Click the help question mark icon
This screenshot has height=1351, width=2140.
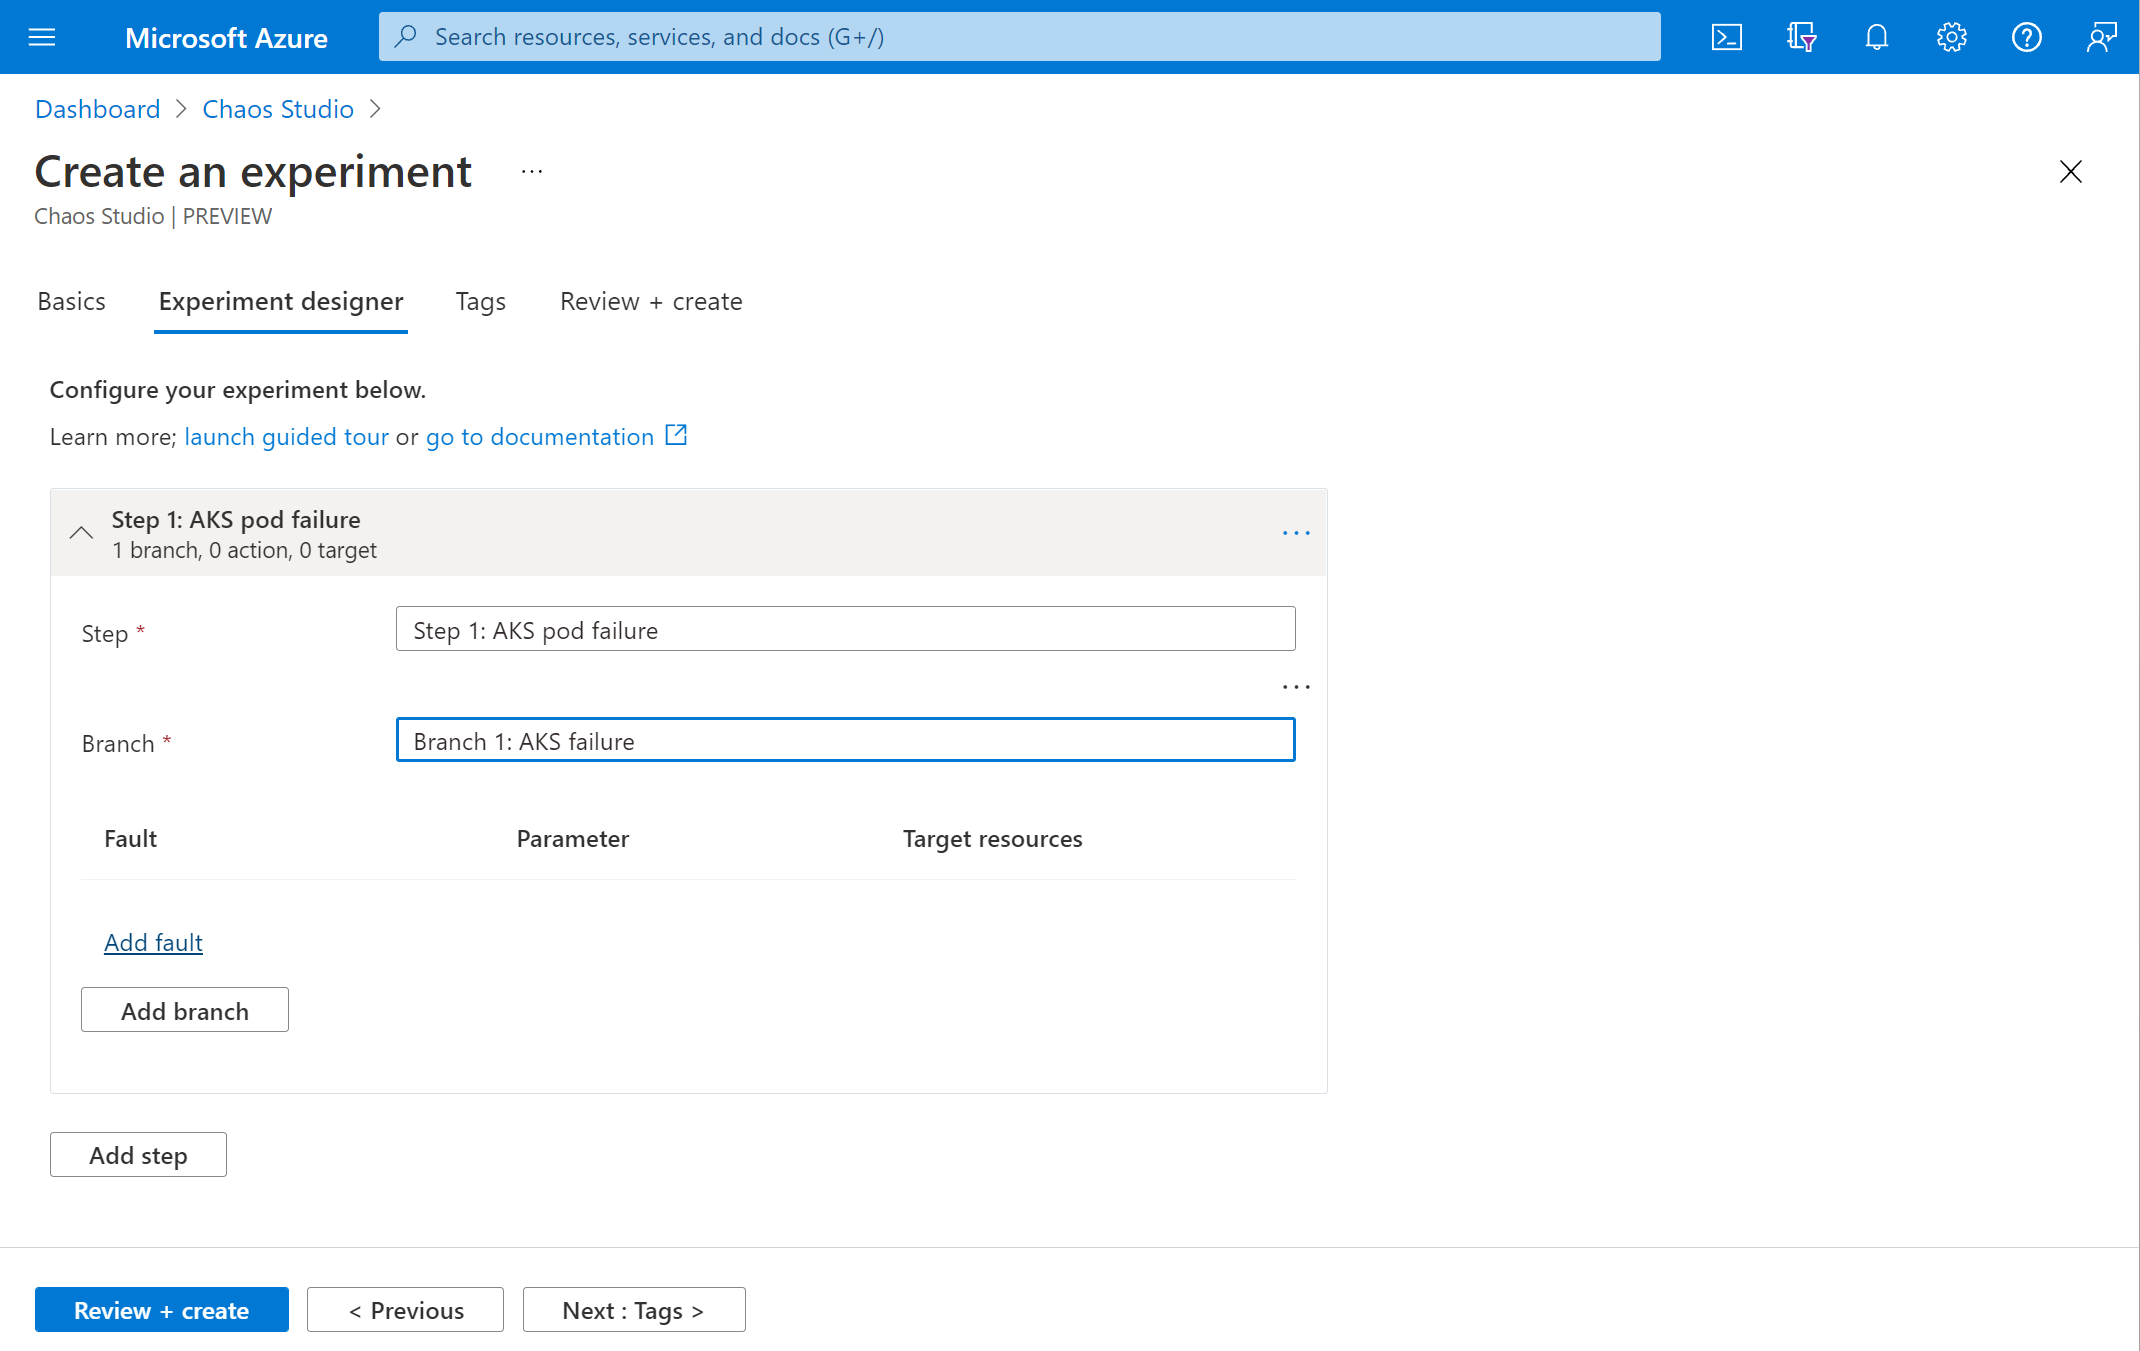coord(2023,36)
